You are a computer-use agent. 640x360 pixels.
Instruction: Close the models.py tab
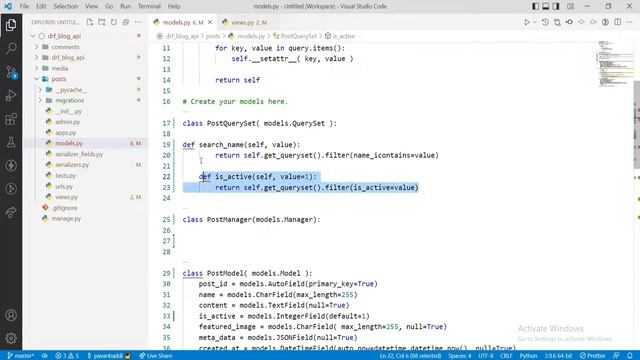210,22
